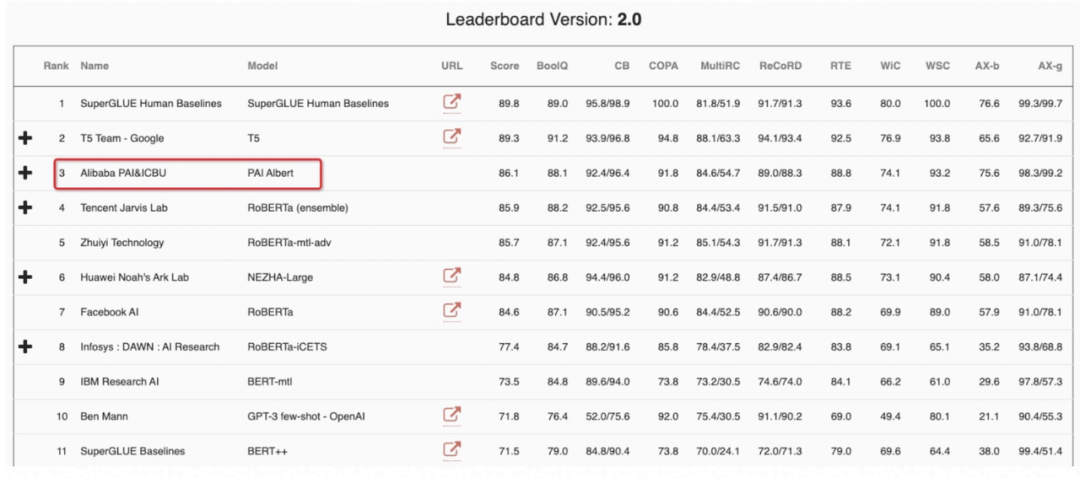Screen dimensions: 1080x478
Task: Click the RTE column header
Action: [840, 66]
